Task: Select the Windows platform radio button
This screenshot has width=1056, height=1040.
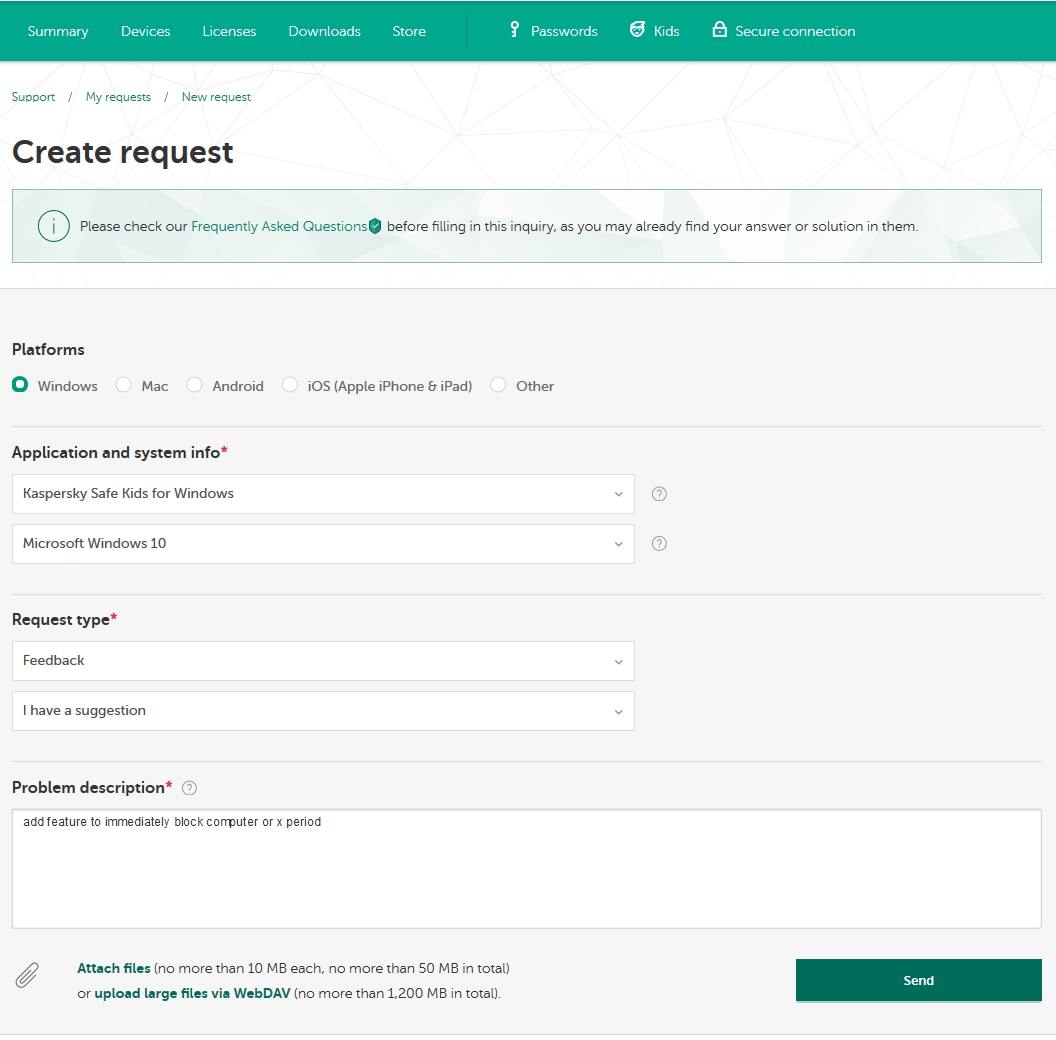Action: point(20,385)
